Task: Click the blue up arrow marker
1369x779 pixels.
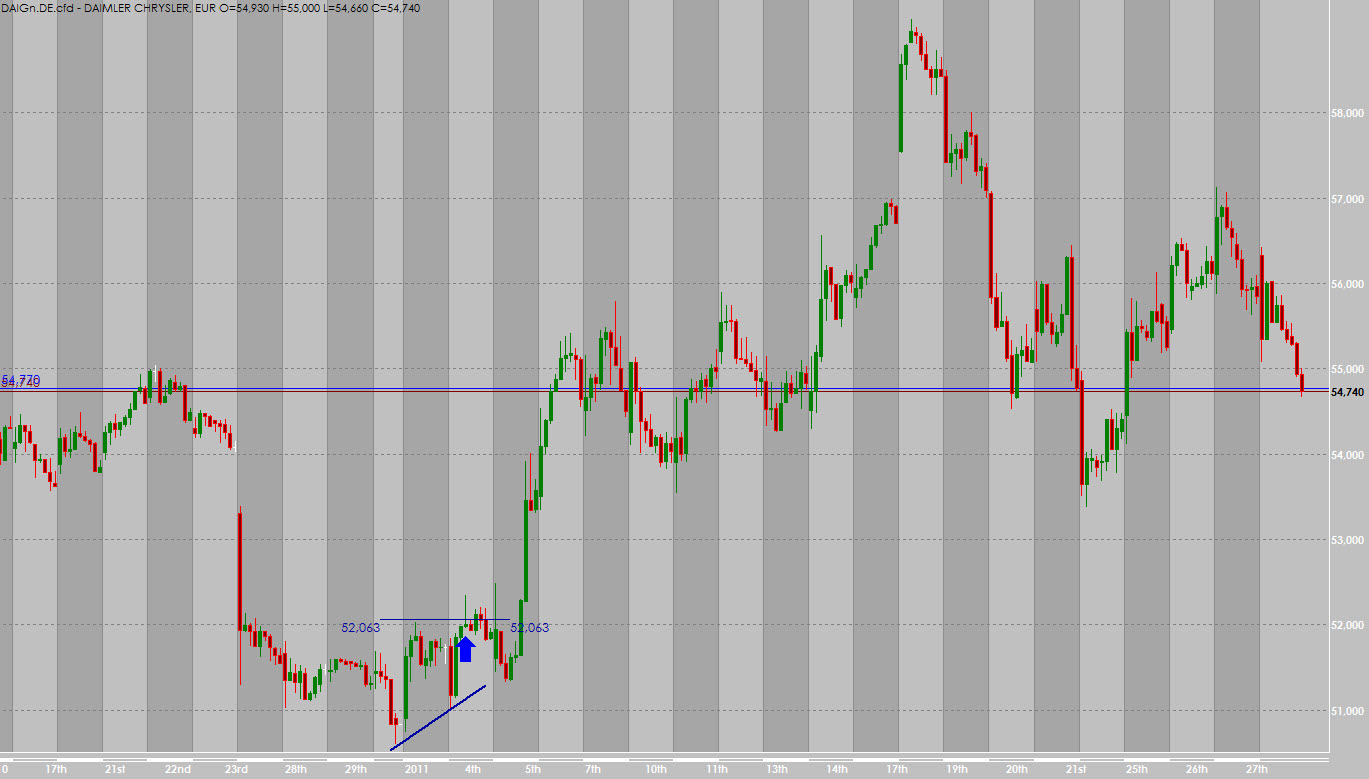Action: pos(465,649)
